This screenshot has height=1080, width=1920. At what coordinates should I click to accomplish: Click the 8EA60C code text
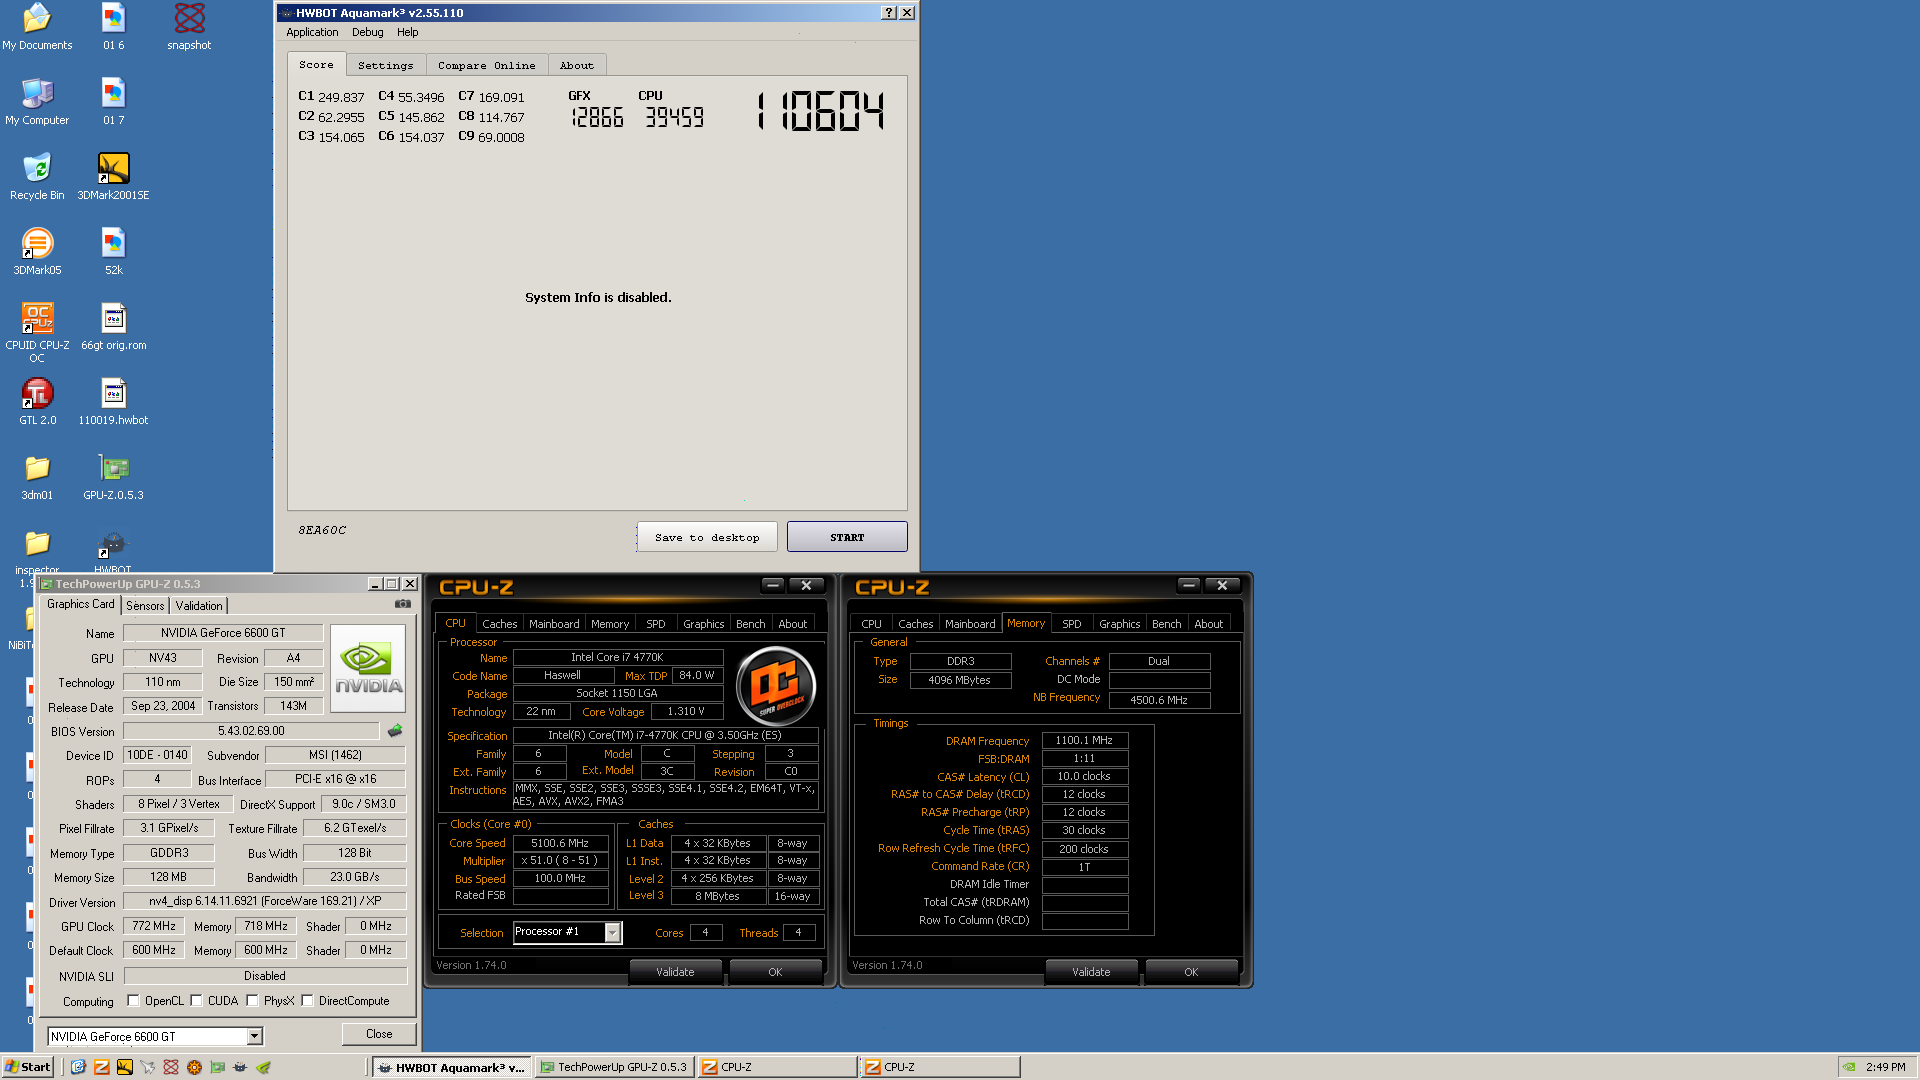point(322,530)
